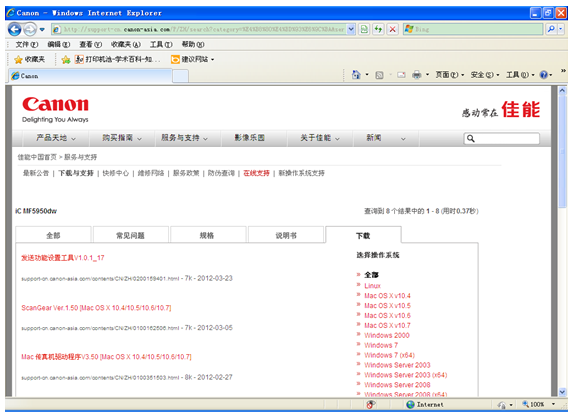576x419 pixels.
Task: Click the 影像乐园 navigation item
Action: coord(250,138)
